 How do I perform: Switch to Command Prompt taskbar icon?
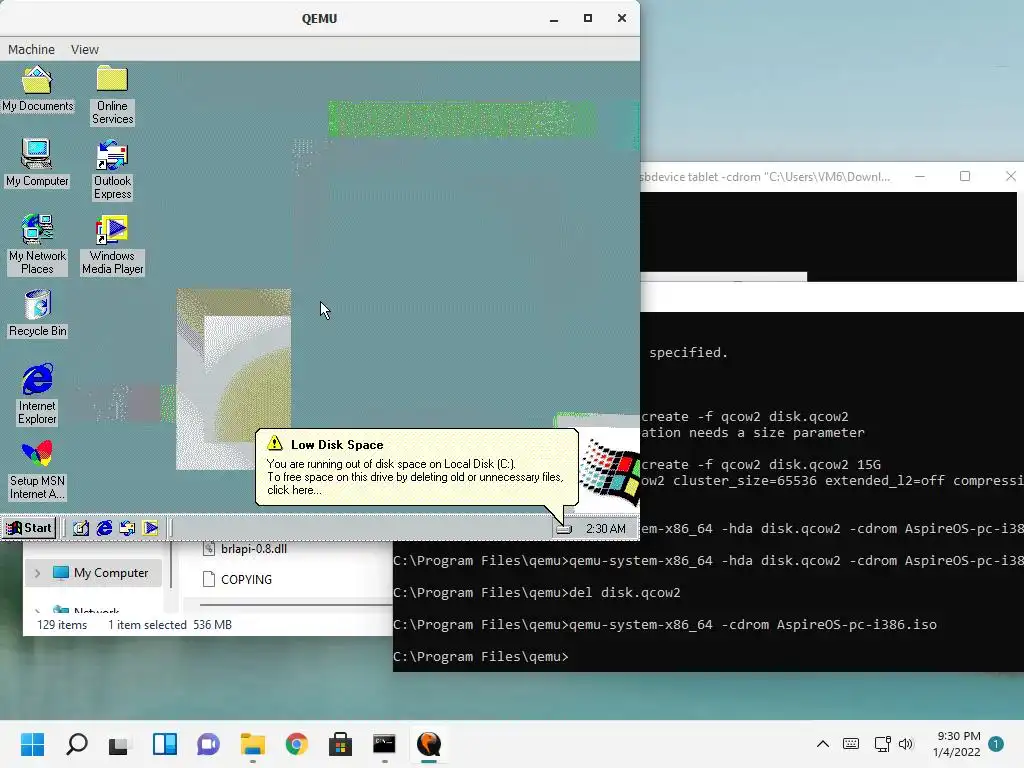[x=385, y=744]
